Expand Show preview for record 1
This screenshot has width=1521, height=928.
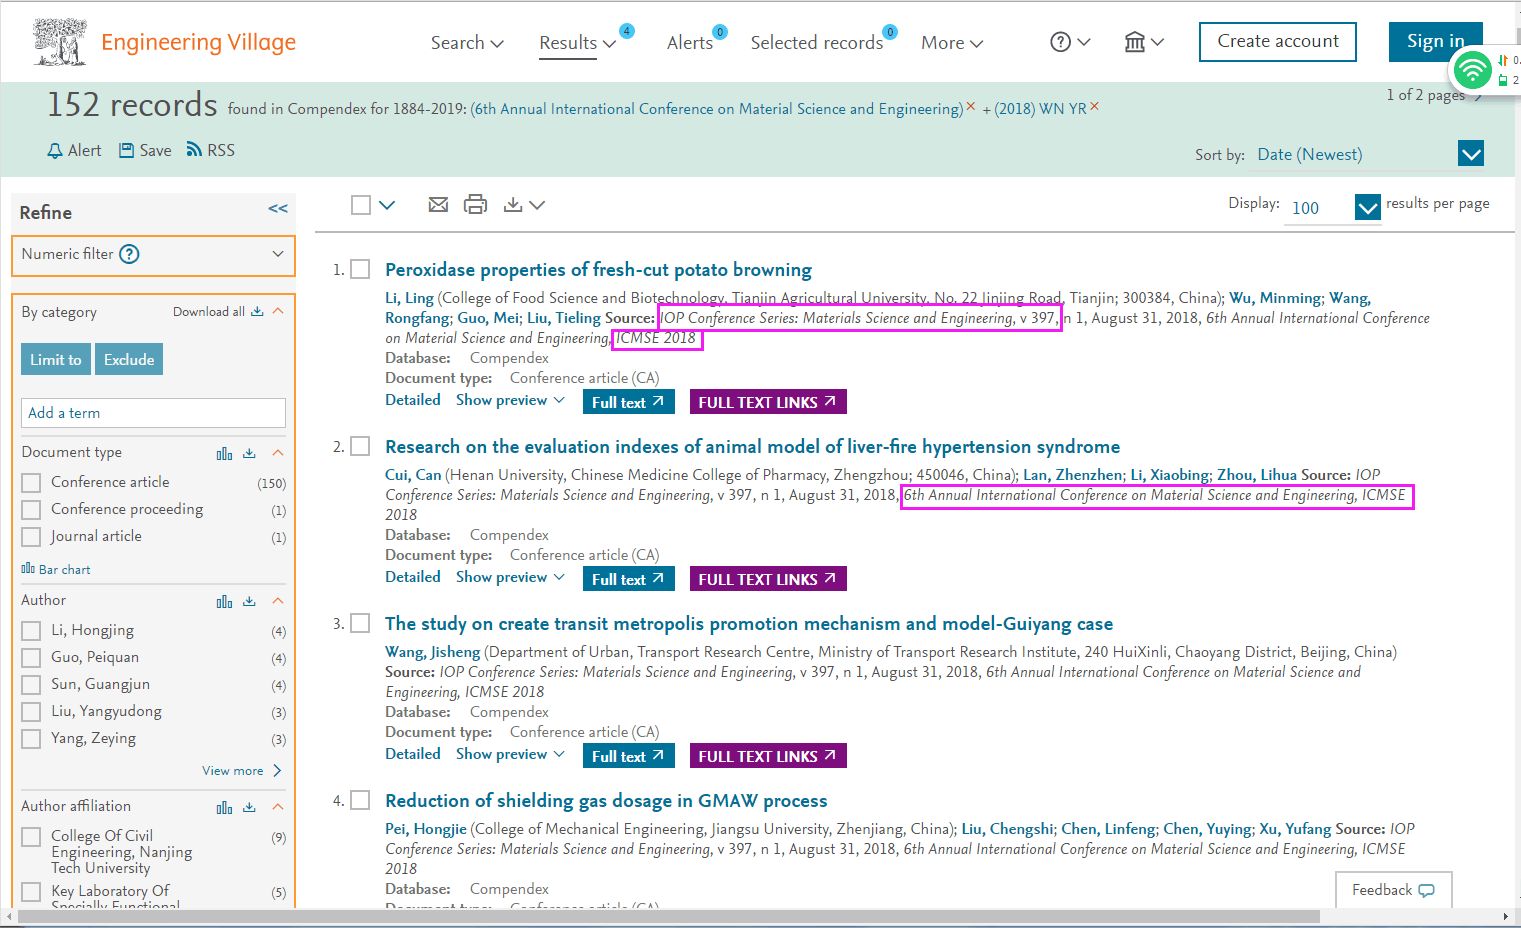click(x=510, y=400)
